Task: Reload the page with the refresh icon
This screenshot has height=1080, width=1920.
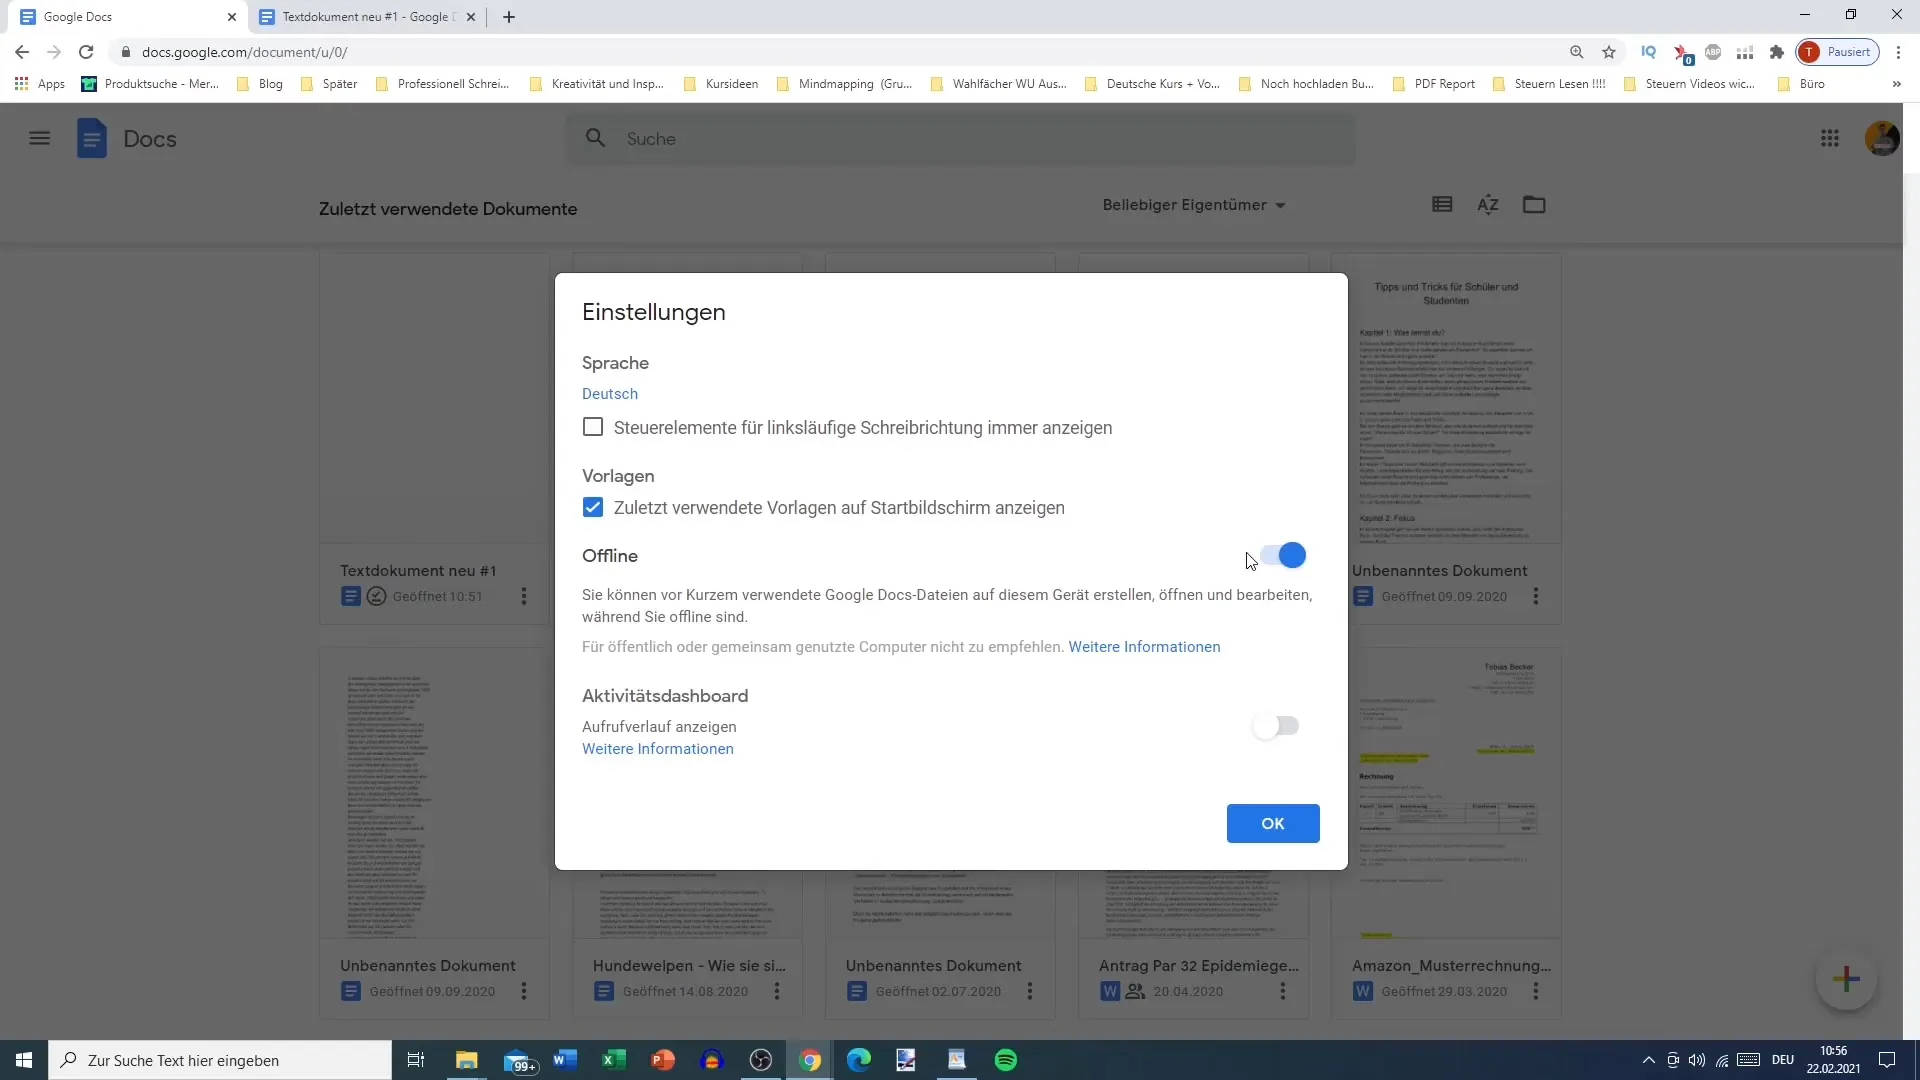Action: click(x=86, y=52)
